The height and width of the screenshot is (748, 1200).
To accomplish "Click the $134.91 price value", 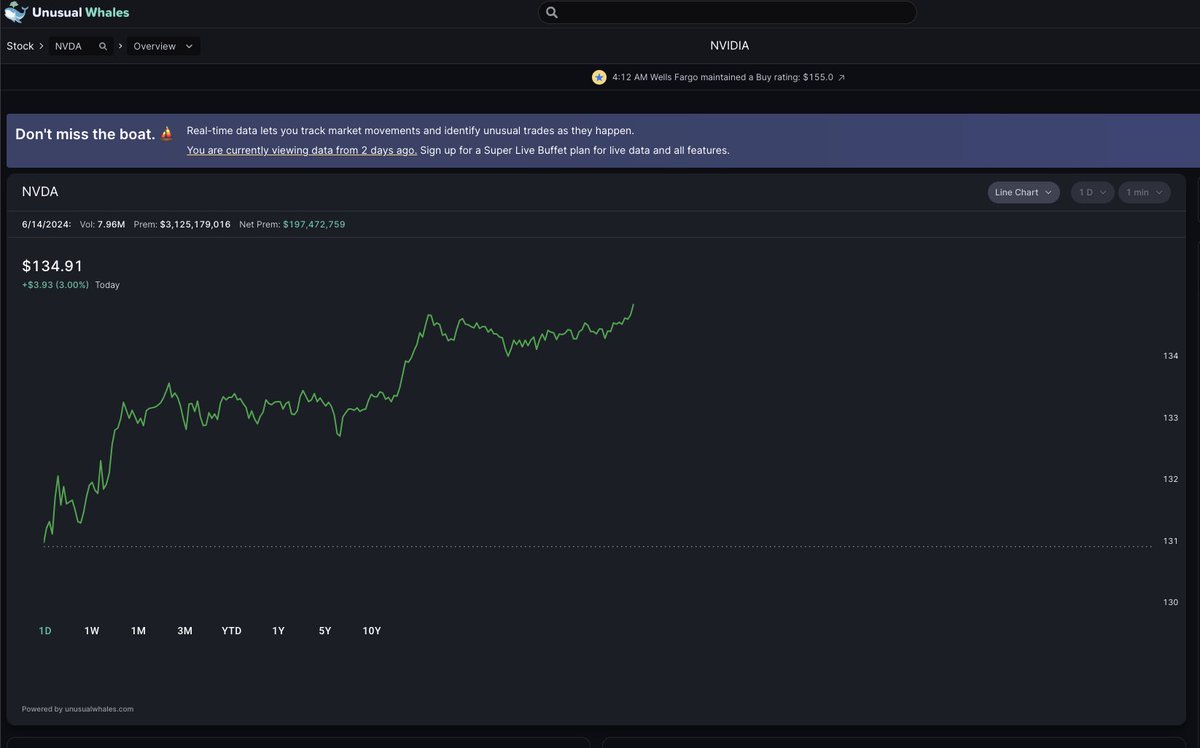I will coord(52,266).
